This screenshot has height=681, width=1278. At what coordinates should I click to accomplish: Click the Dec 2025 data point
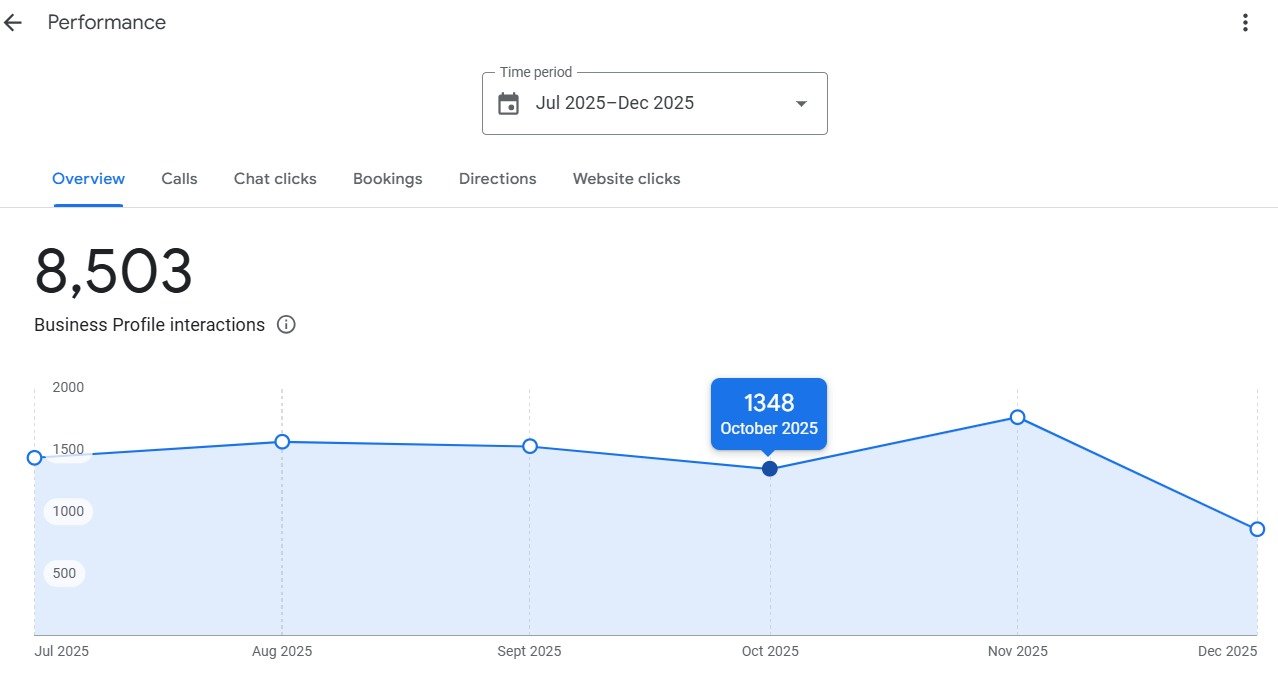click(1257, 529)
